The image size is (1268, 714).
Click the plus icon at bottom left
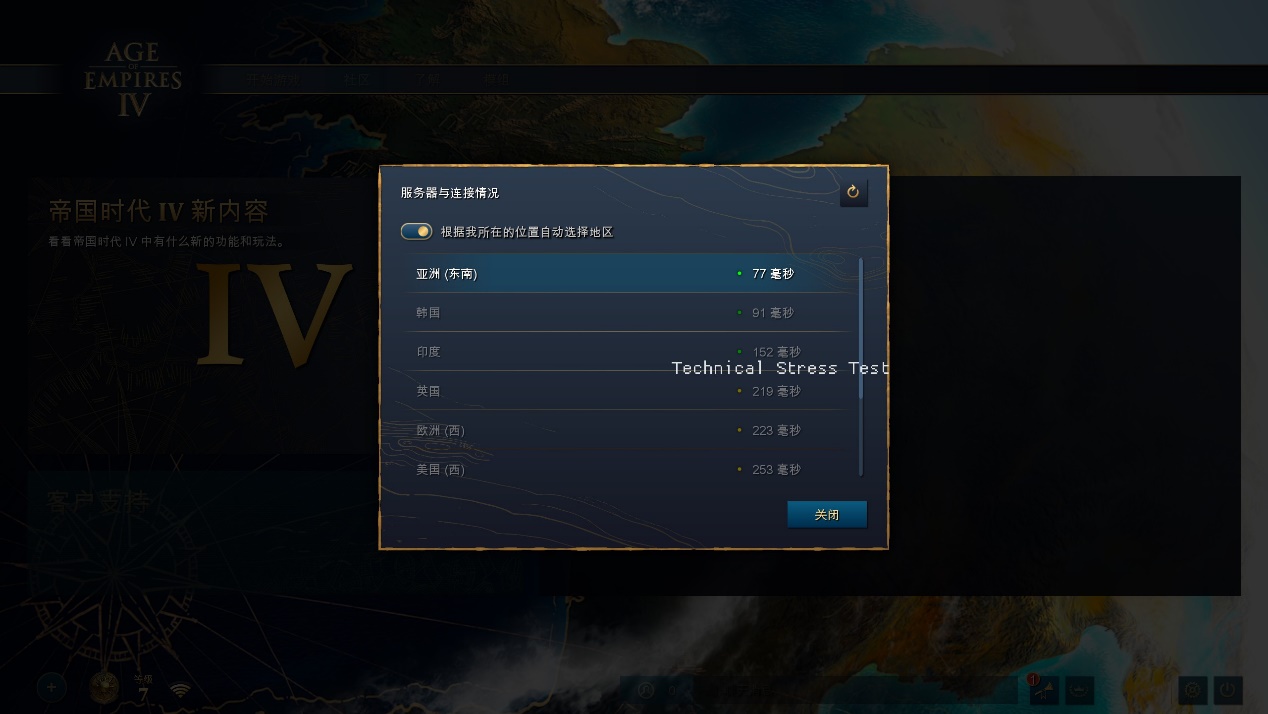52,687
